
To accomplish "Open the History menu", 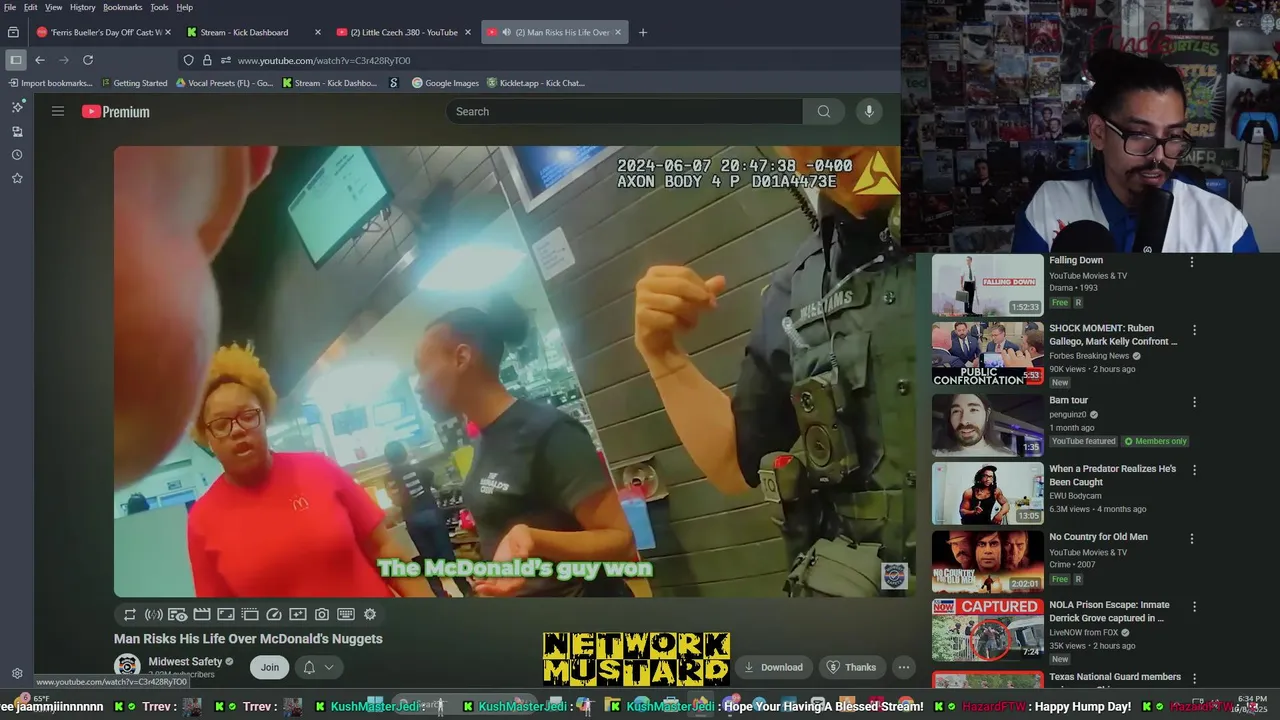I will pos(83,7).
